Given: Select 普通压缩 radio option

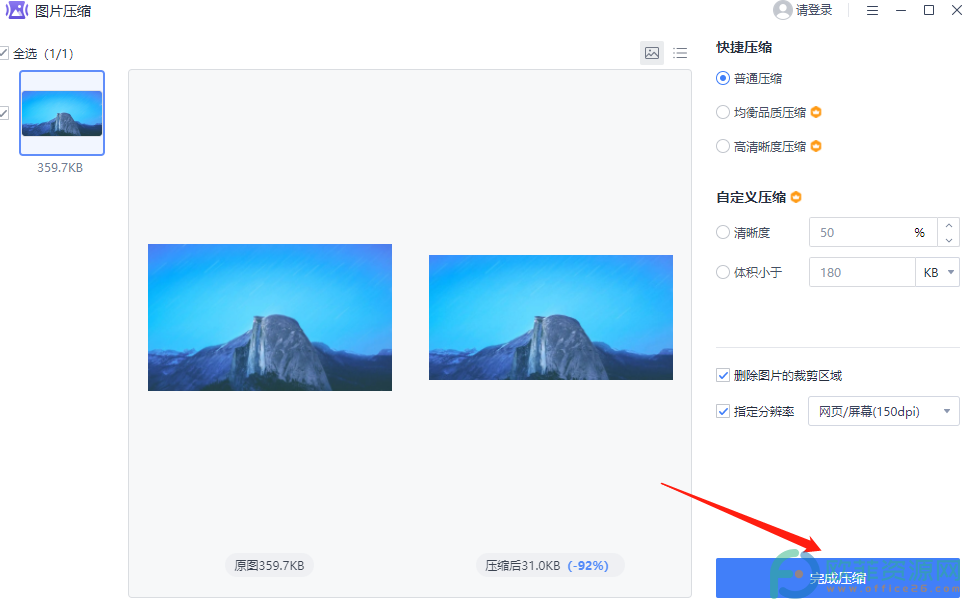Looking at the screenshot, I should [723, 79].
